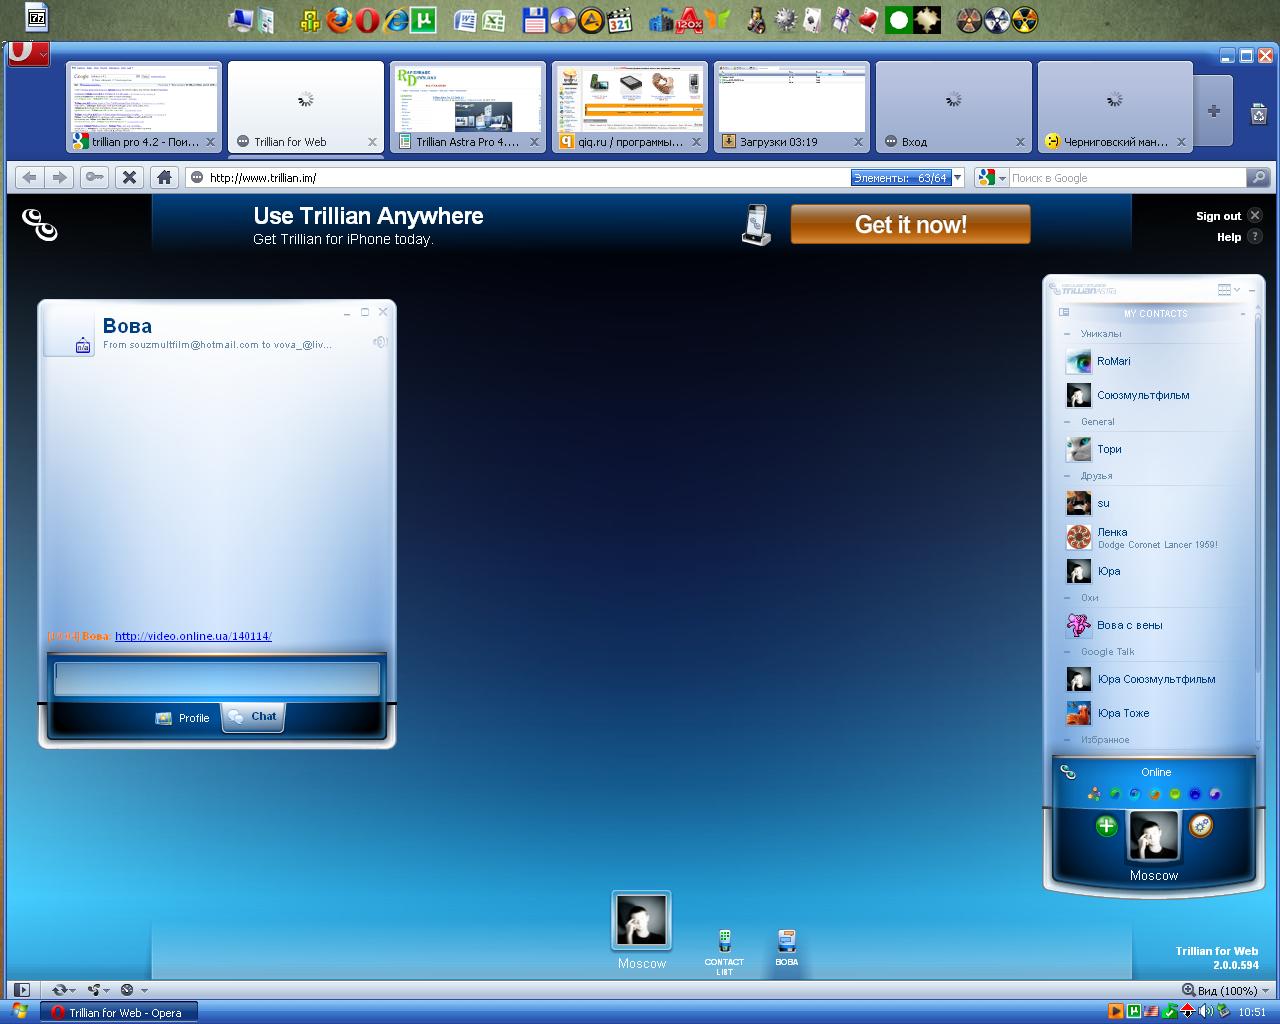Screen dimensions: 1280x1024
Task: Toggle the Opera panel button in the status bar
Action: pos(22,990)
